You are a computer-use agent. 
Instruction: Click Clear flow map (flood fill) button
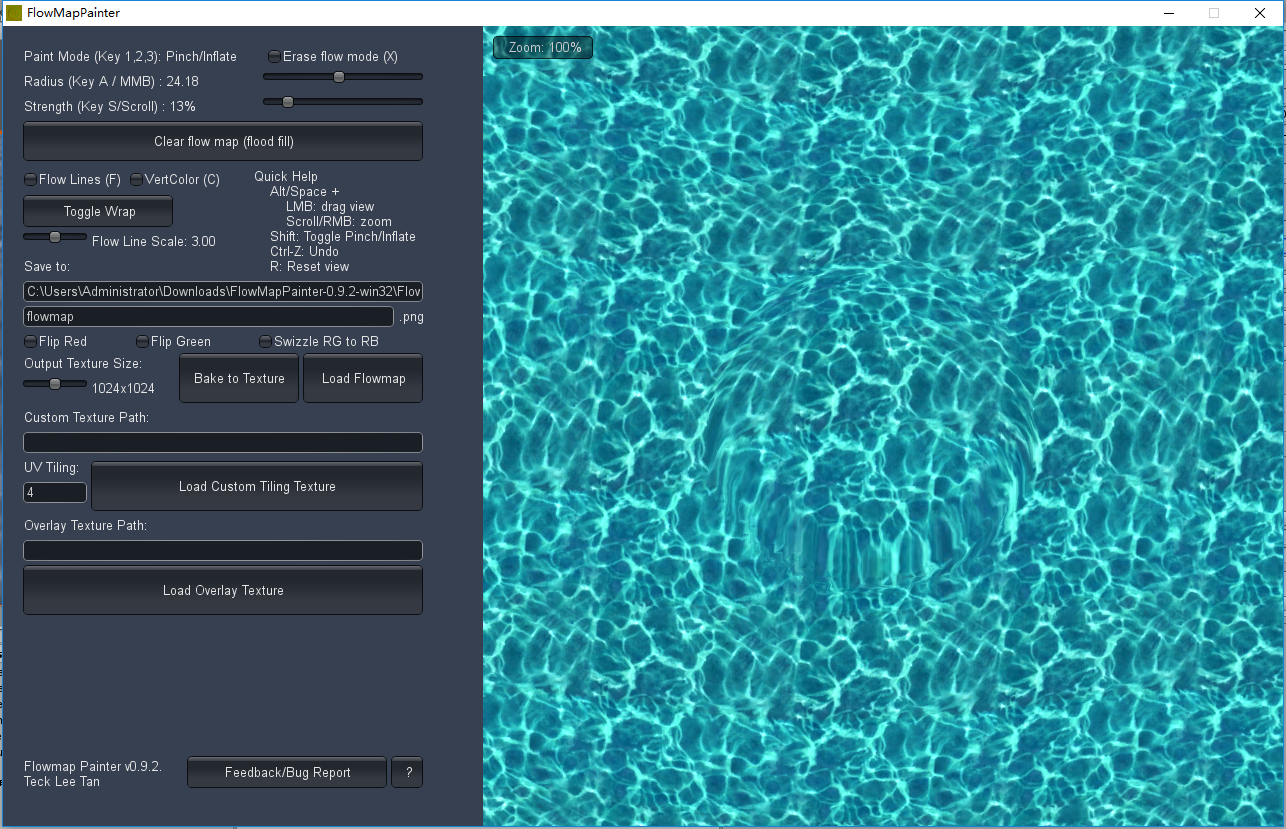point(223,141)
